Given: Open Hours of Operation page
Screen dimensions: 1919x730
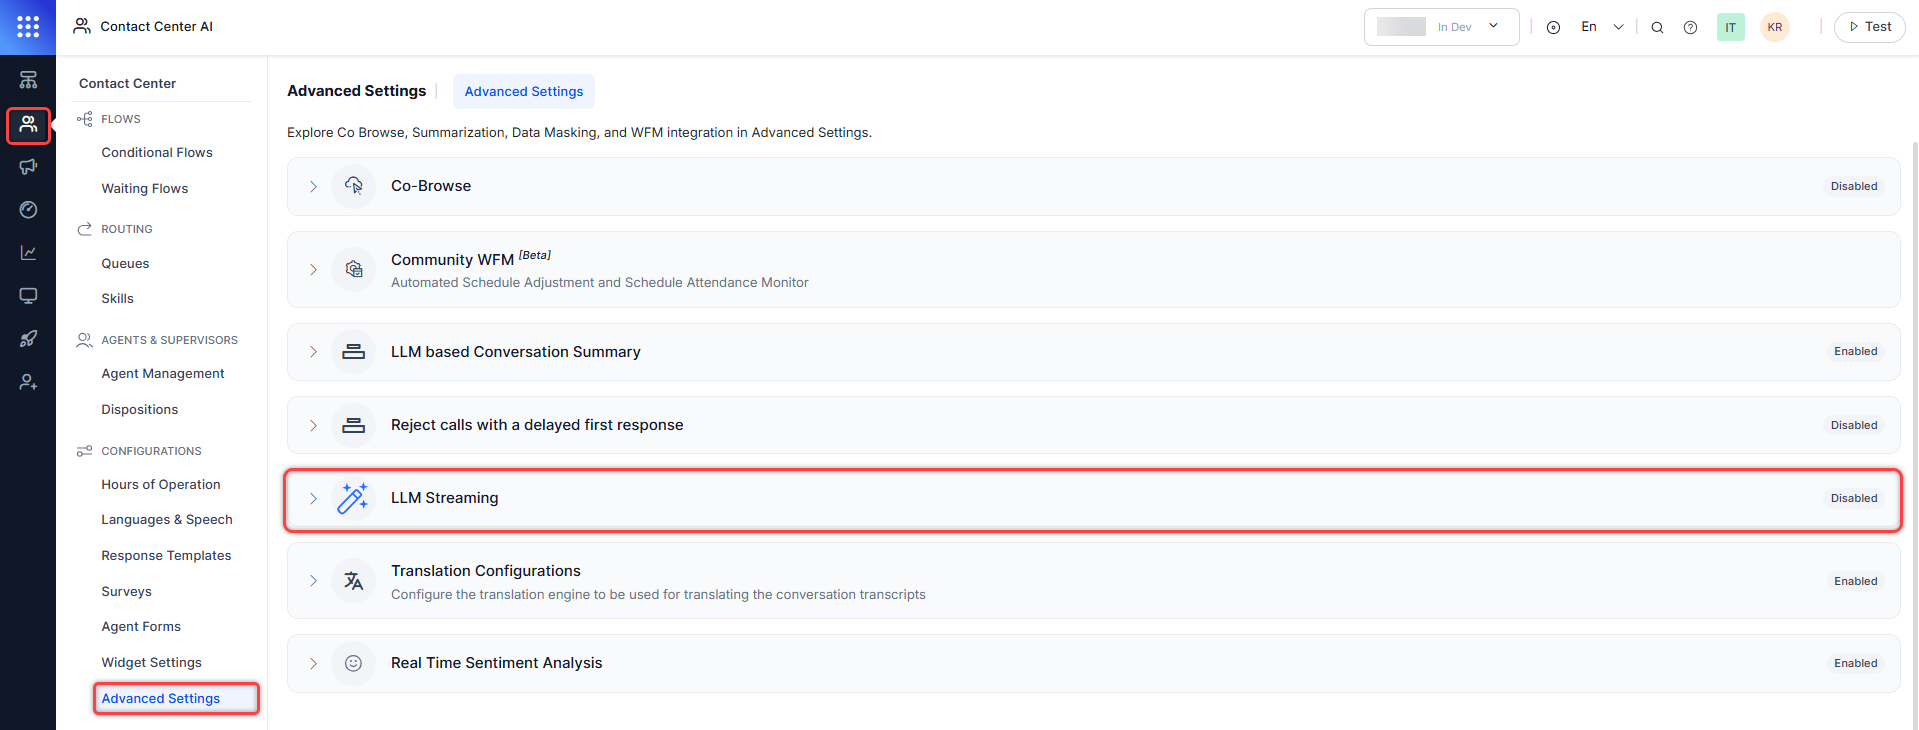Looking at the screenshot, I should pyautogui.click(x=161, y=485).
